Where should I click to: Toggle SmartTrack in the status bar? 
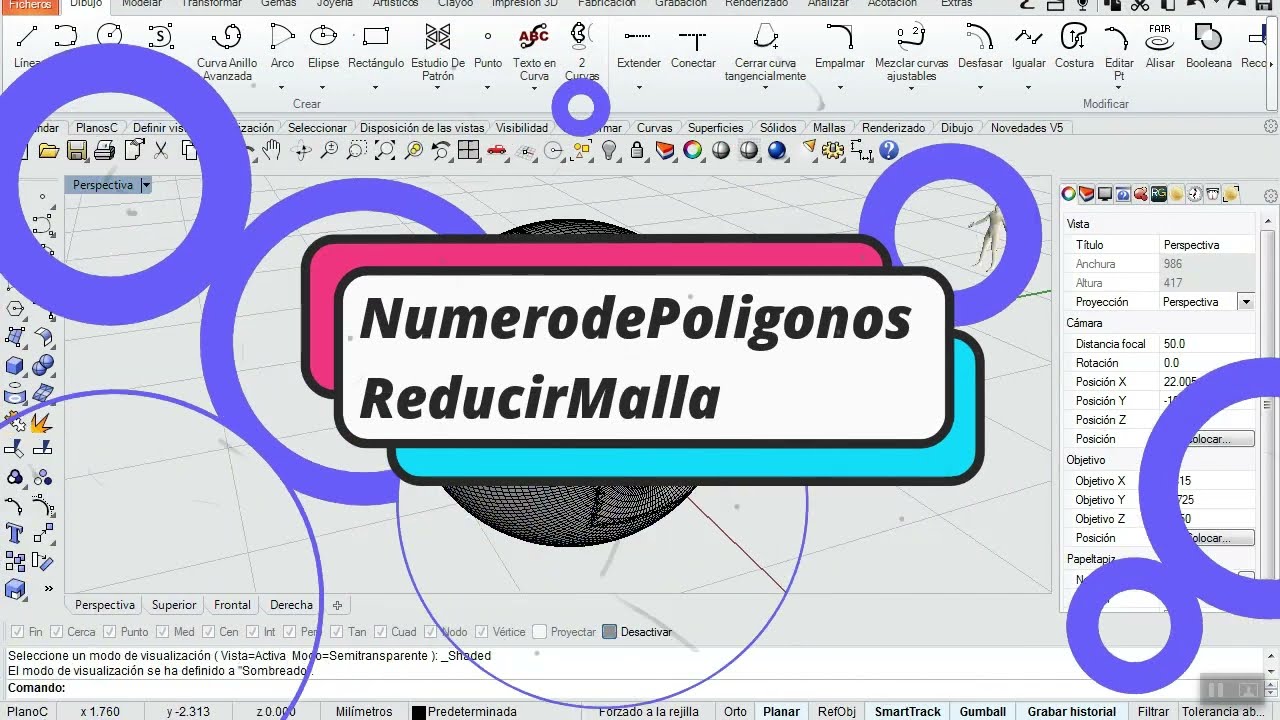(907, 712)
